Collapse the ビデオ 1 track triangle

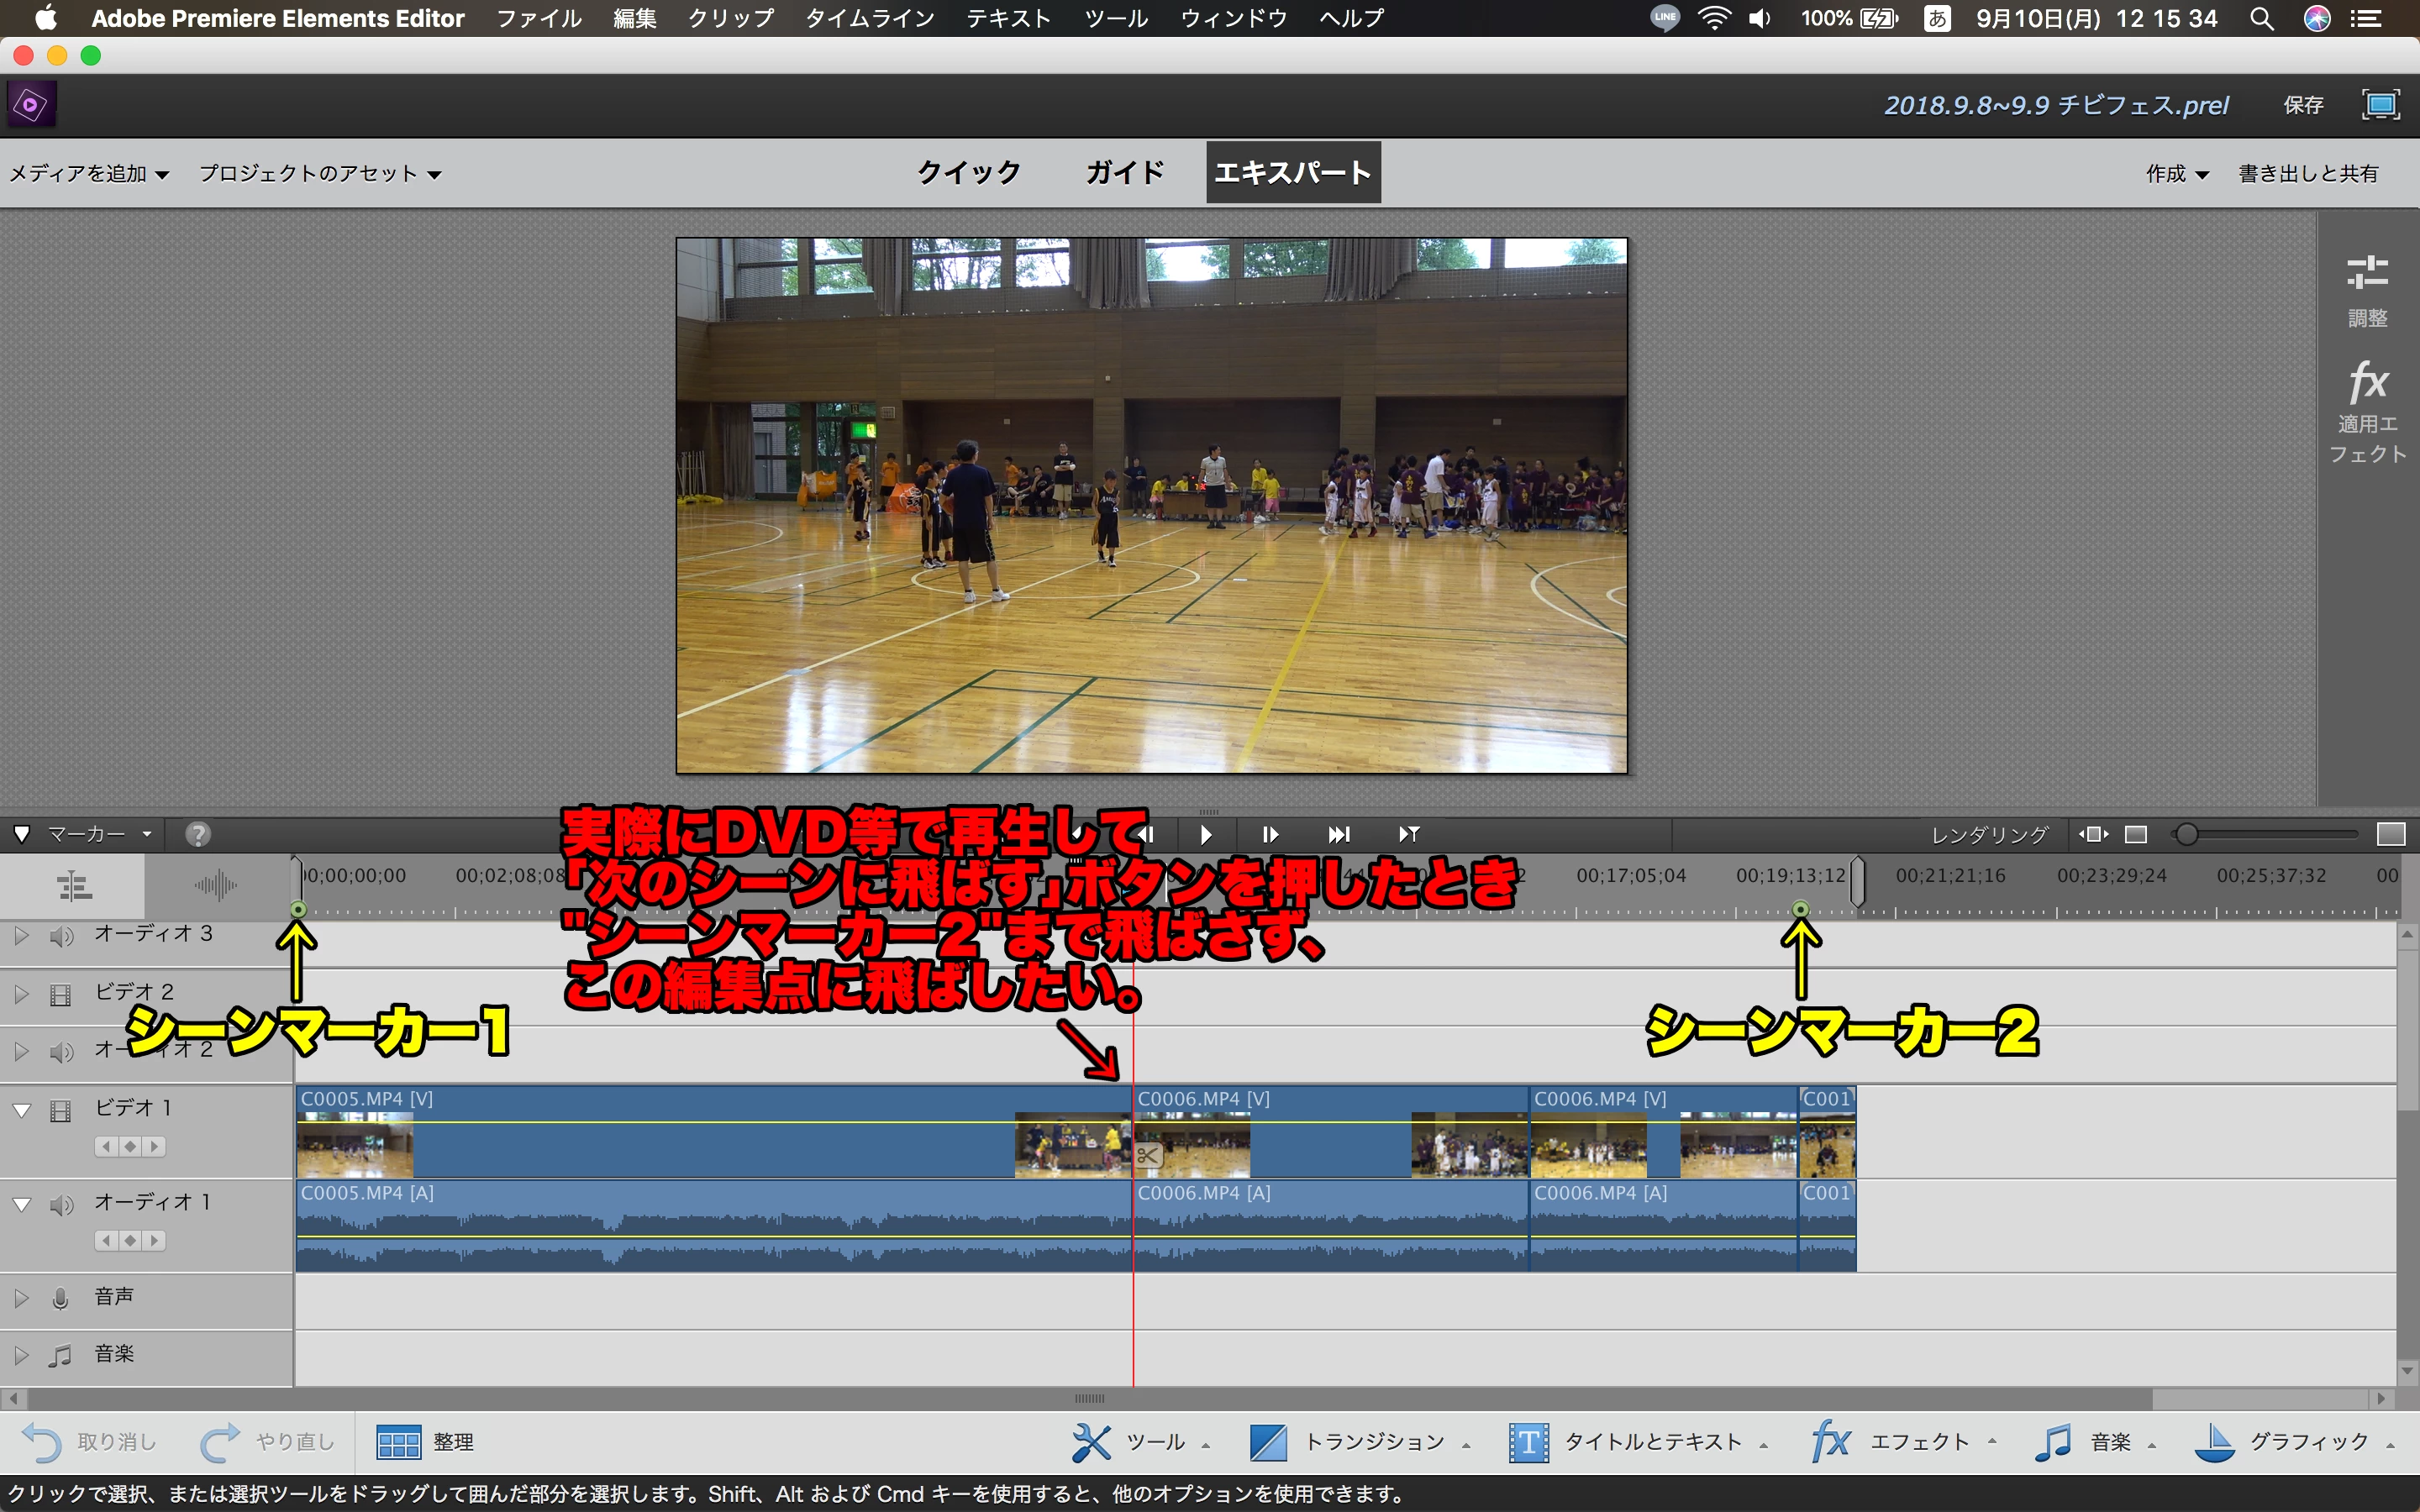21,1110
